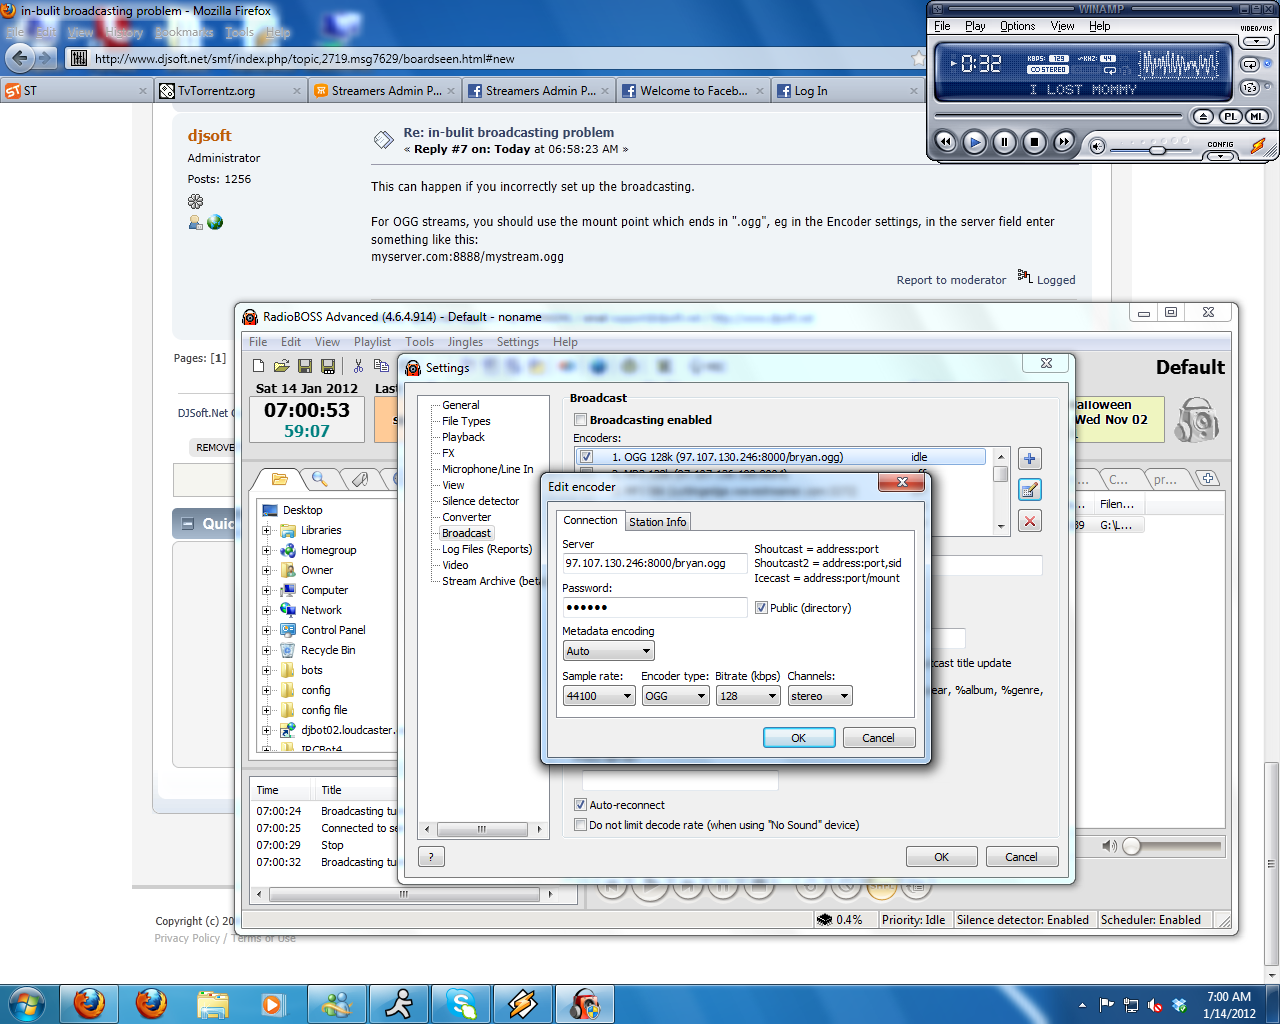Open Bitrate 128 dropdown
The height and width of the screenshot is (1024, 1280).
(748, 696)
